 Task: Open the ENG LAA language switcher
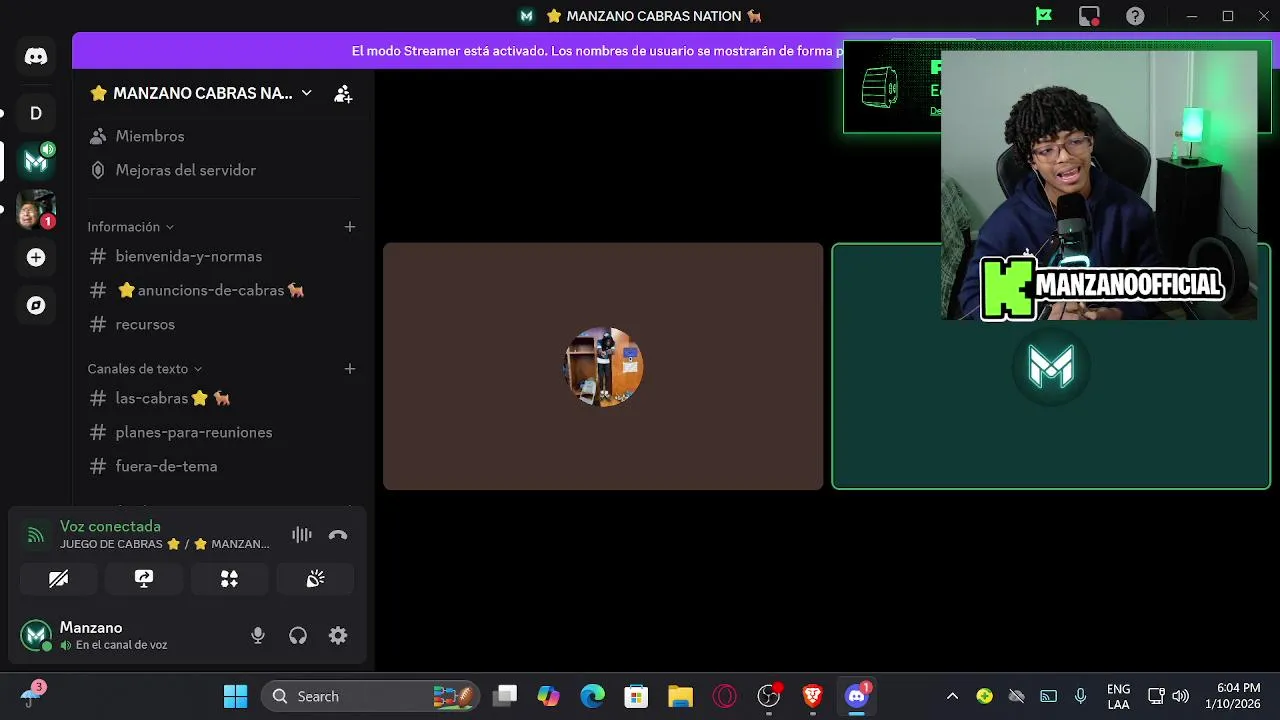pyautogui.click(x=1119, y=696)
